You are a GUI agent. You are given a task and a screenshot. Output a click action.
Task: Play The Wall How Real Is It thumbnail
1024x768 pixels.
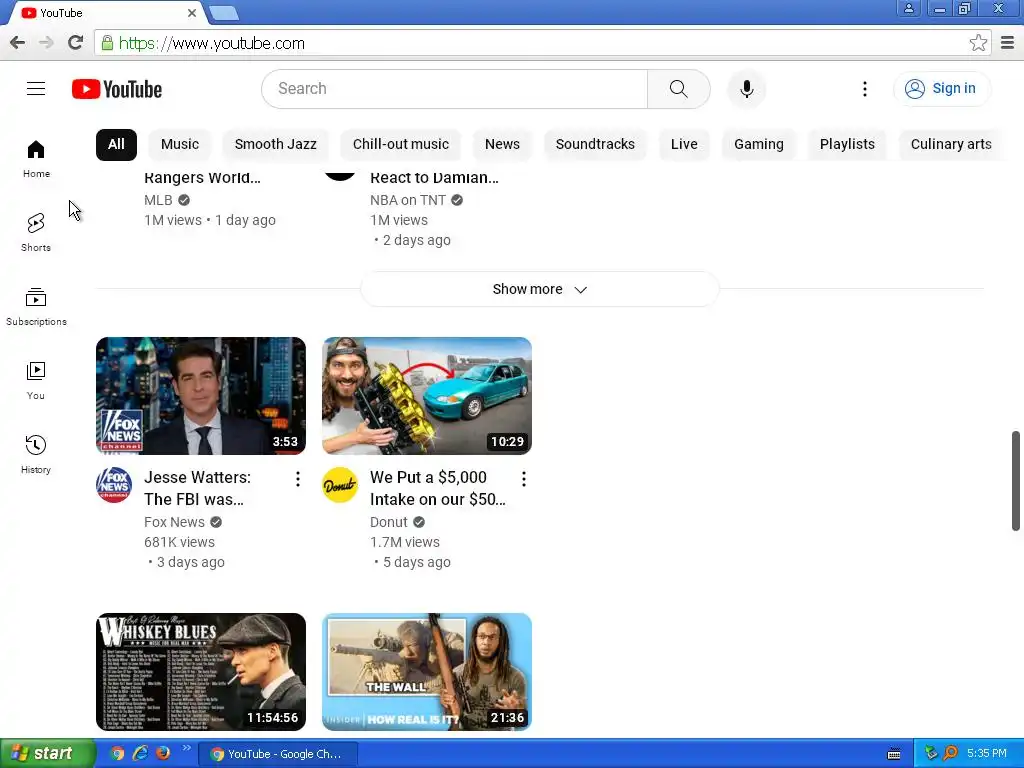tap(426, 671)
